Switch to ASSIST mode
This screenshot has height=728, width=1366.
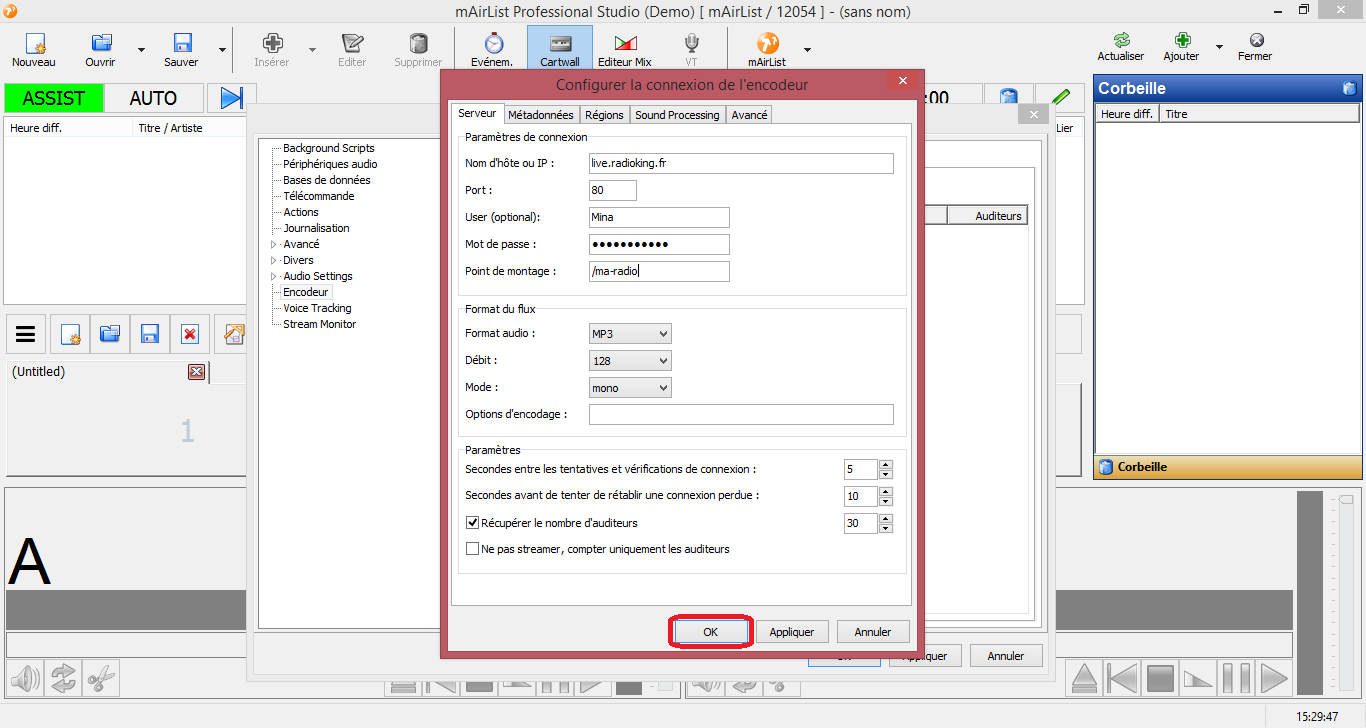click(54, 98)
